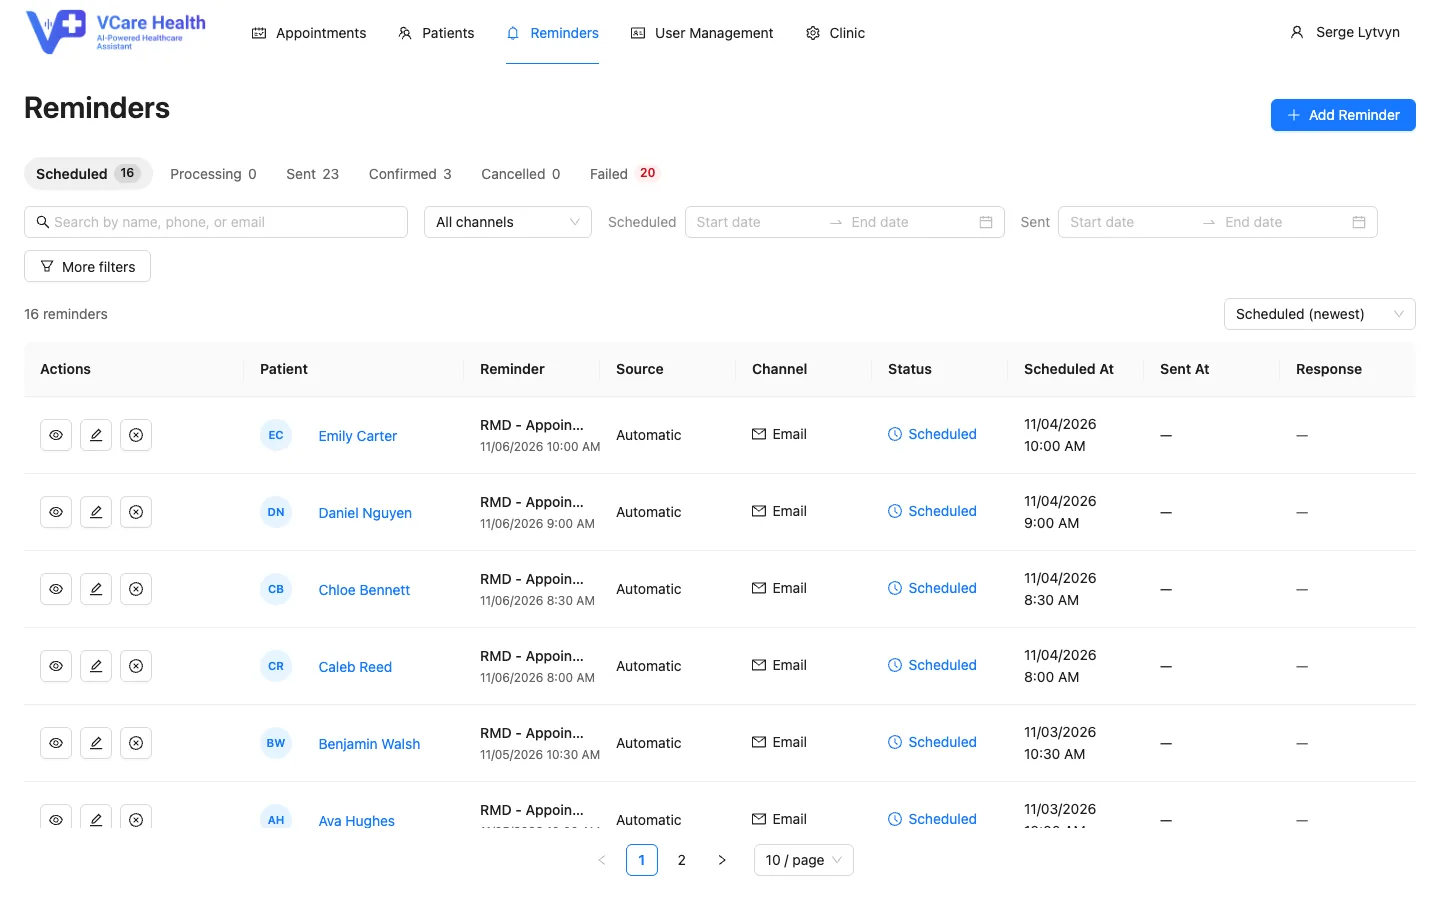Click the VCare Health logo

click(116, 32)
